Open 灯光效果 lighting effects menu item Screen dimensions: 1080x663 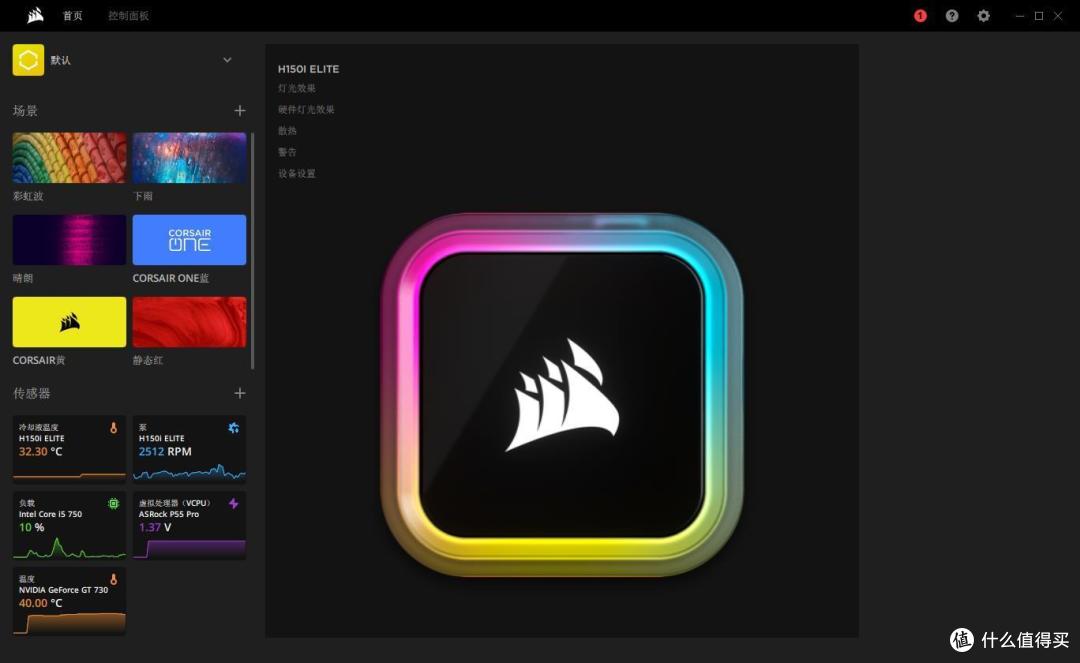click(x=297, y=88)
